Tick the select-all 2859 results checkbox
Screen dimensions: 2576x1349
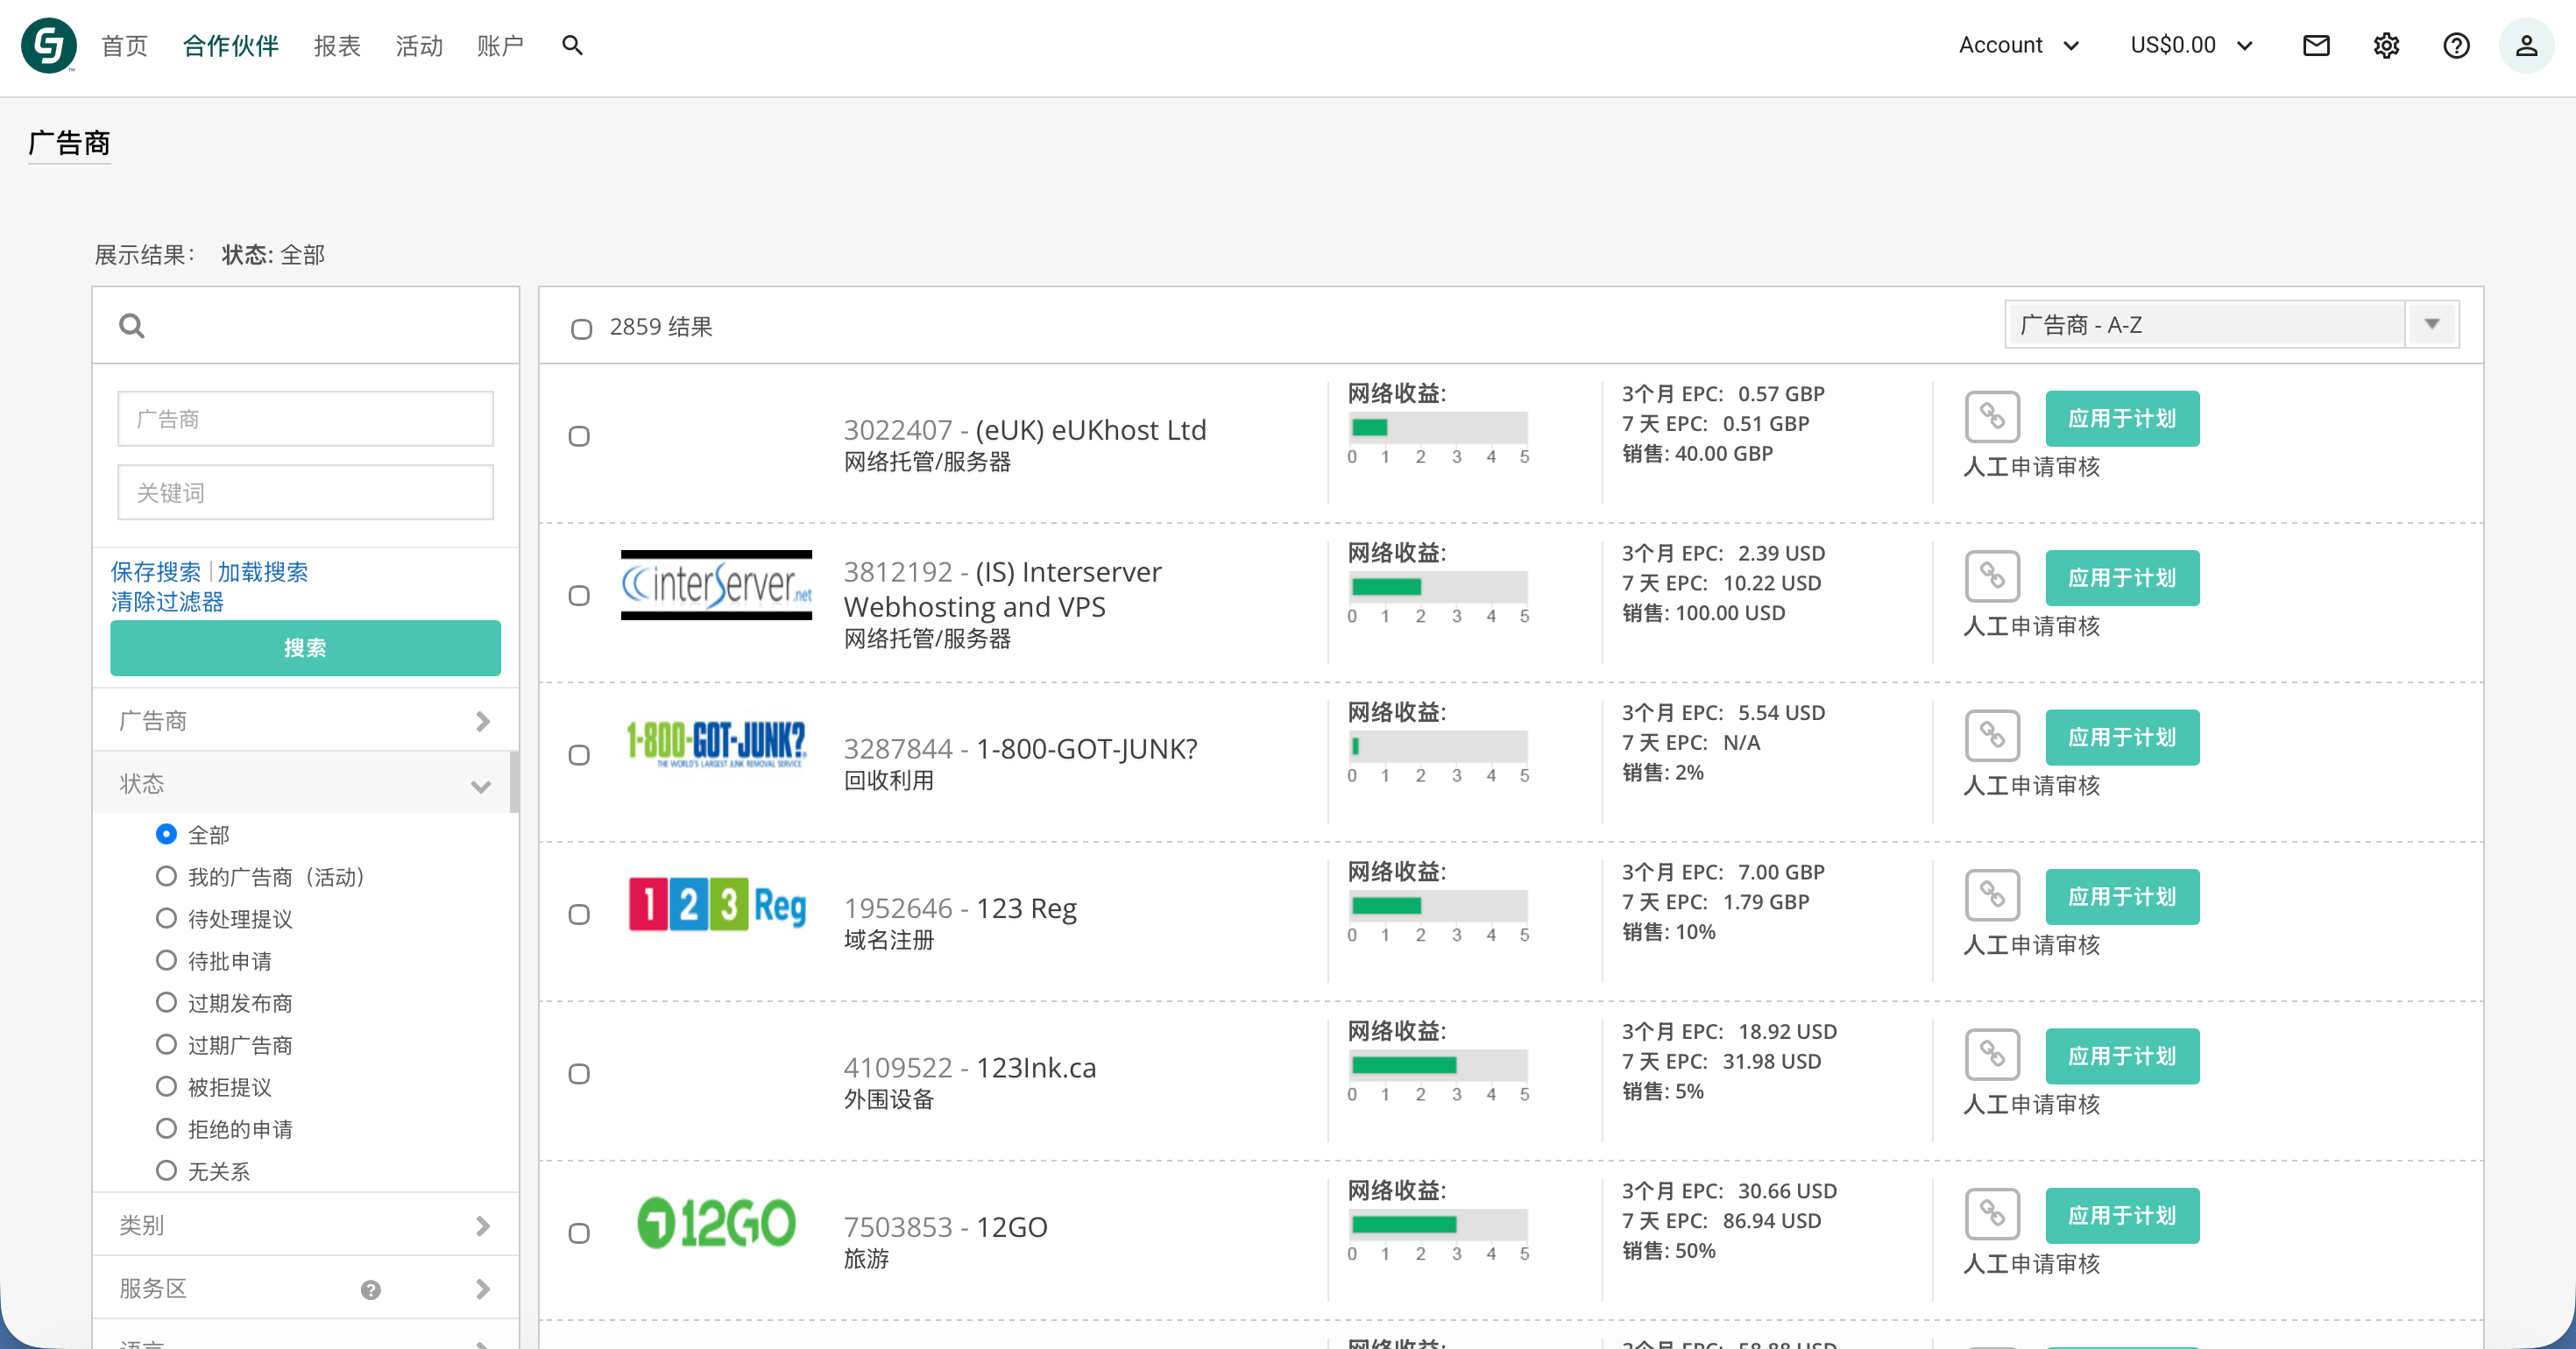[x=581, y=329]
